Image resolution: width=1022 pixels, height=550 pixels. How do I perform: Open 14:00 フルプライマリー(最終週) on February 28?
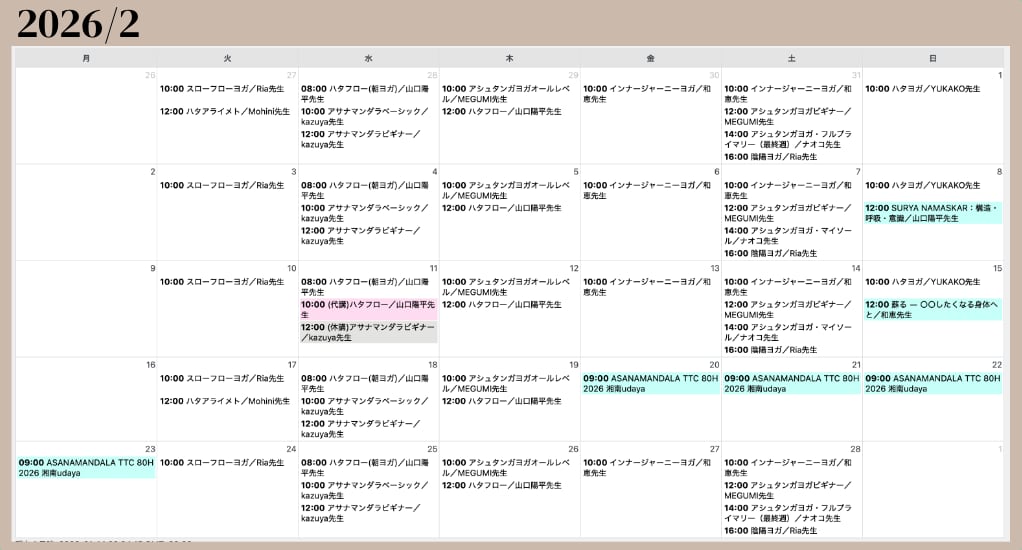pyautogui.click(x=788, y=514)
